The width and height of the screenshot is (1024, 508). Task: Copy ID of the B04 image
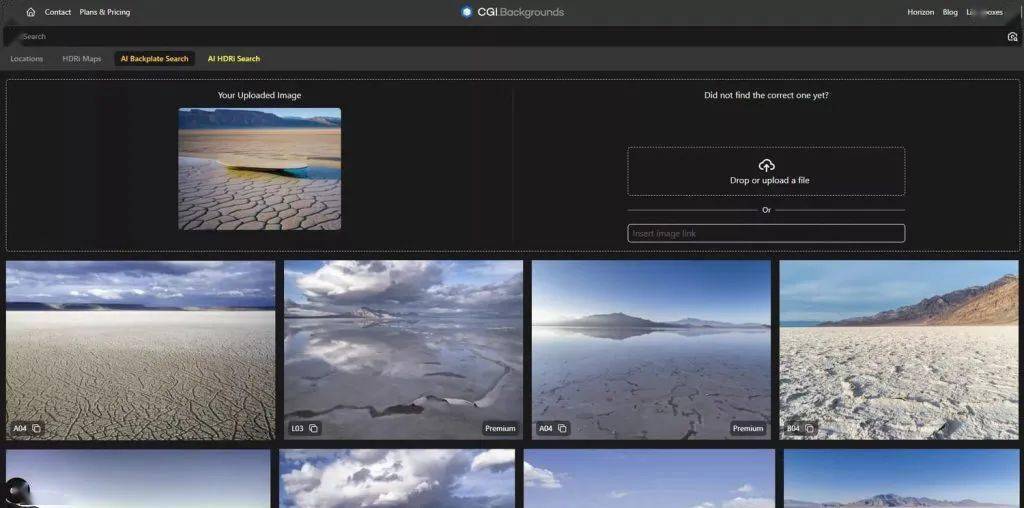pyautogui.click(x=809, y=428)
